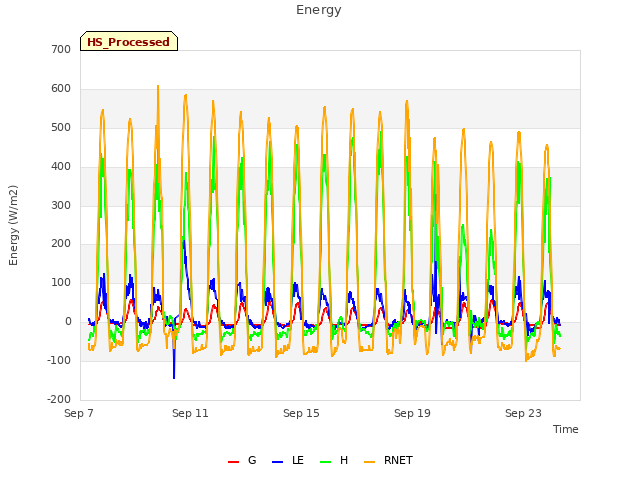Click the Sep 7 x-axis tick label

point(79,413)
